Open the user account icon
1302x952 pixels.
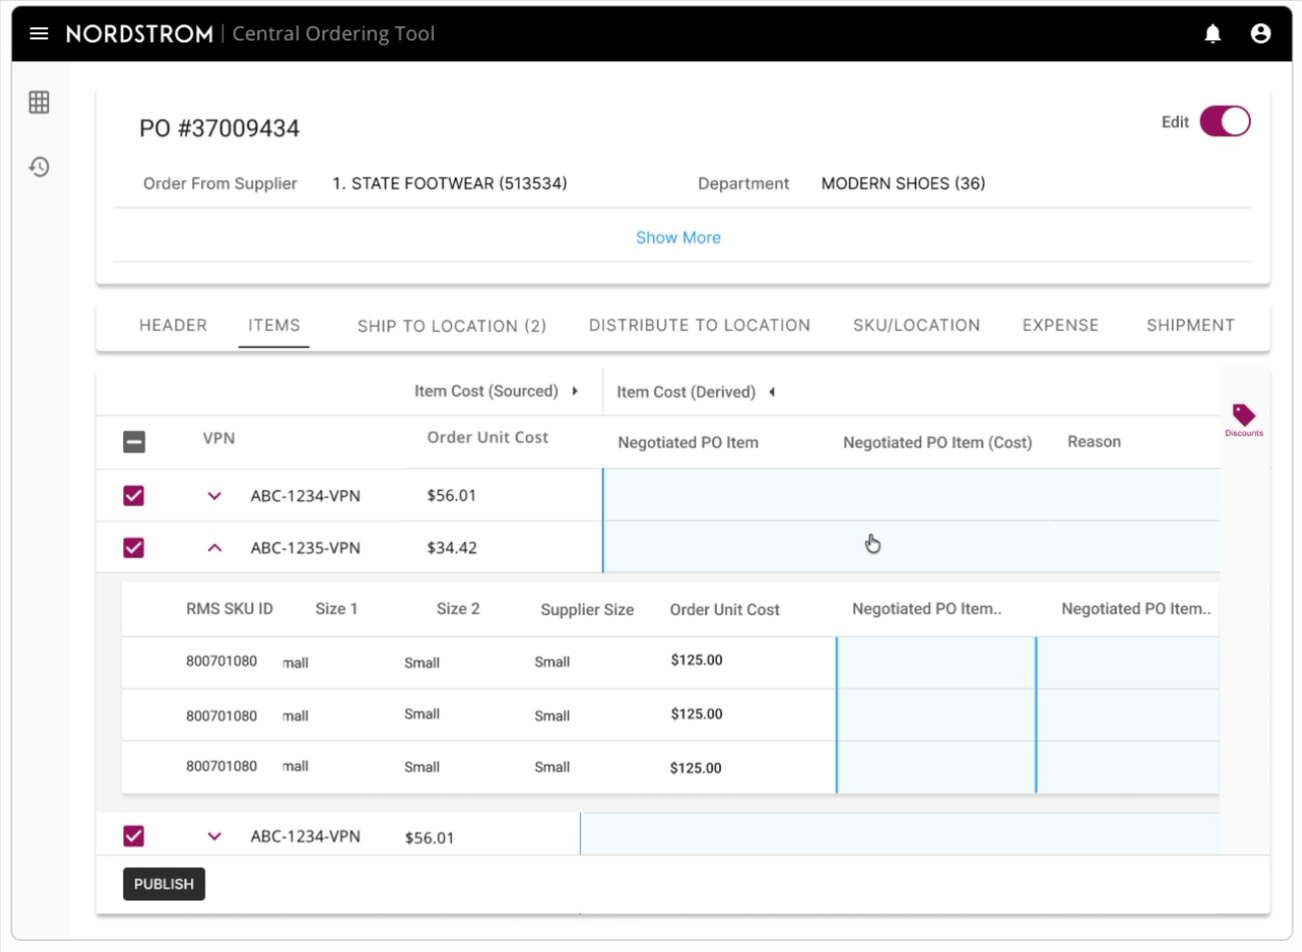click(1261, 34)
